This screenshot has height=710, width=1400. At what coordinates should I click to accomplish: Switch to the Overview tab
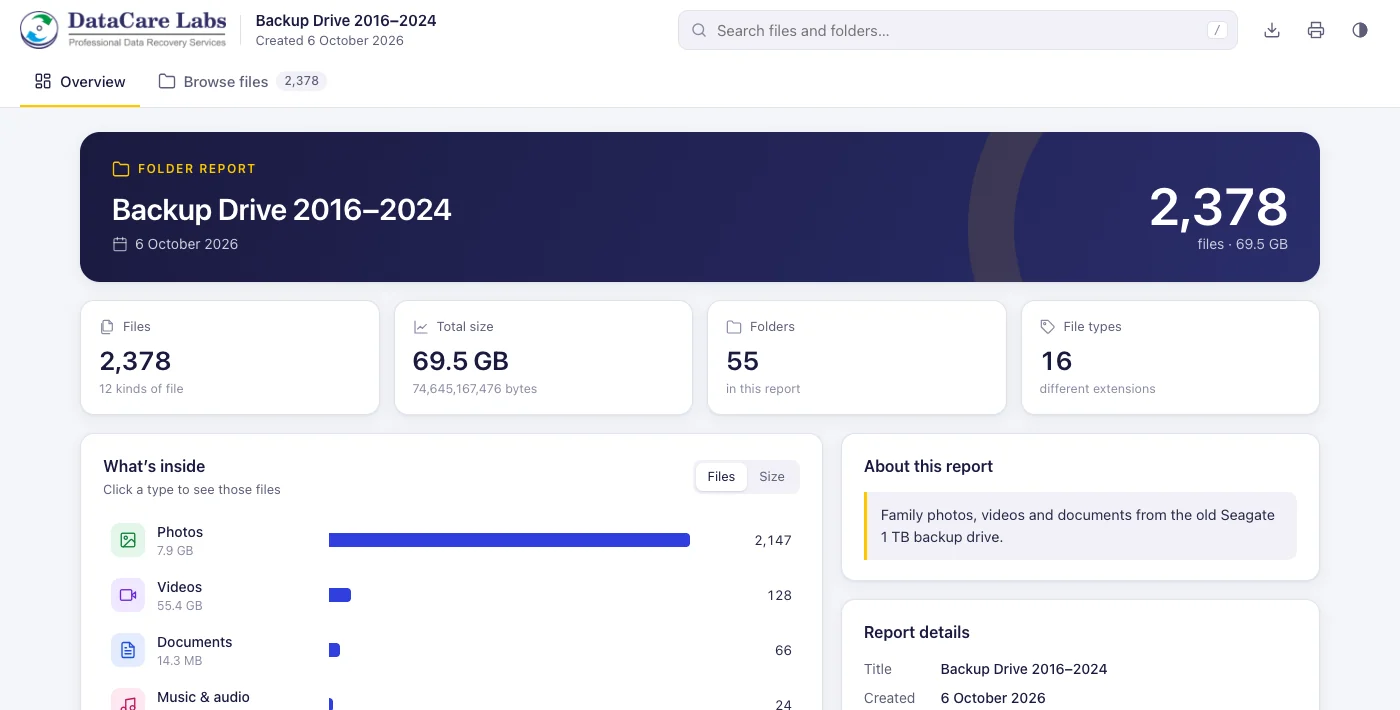[x=80, y=82]
